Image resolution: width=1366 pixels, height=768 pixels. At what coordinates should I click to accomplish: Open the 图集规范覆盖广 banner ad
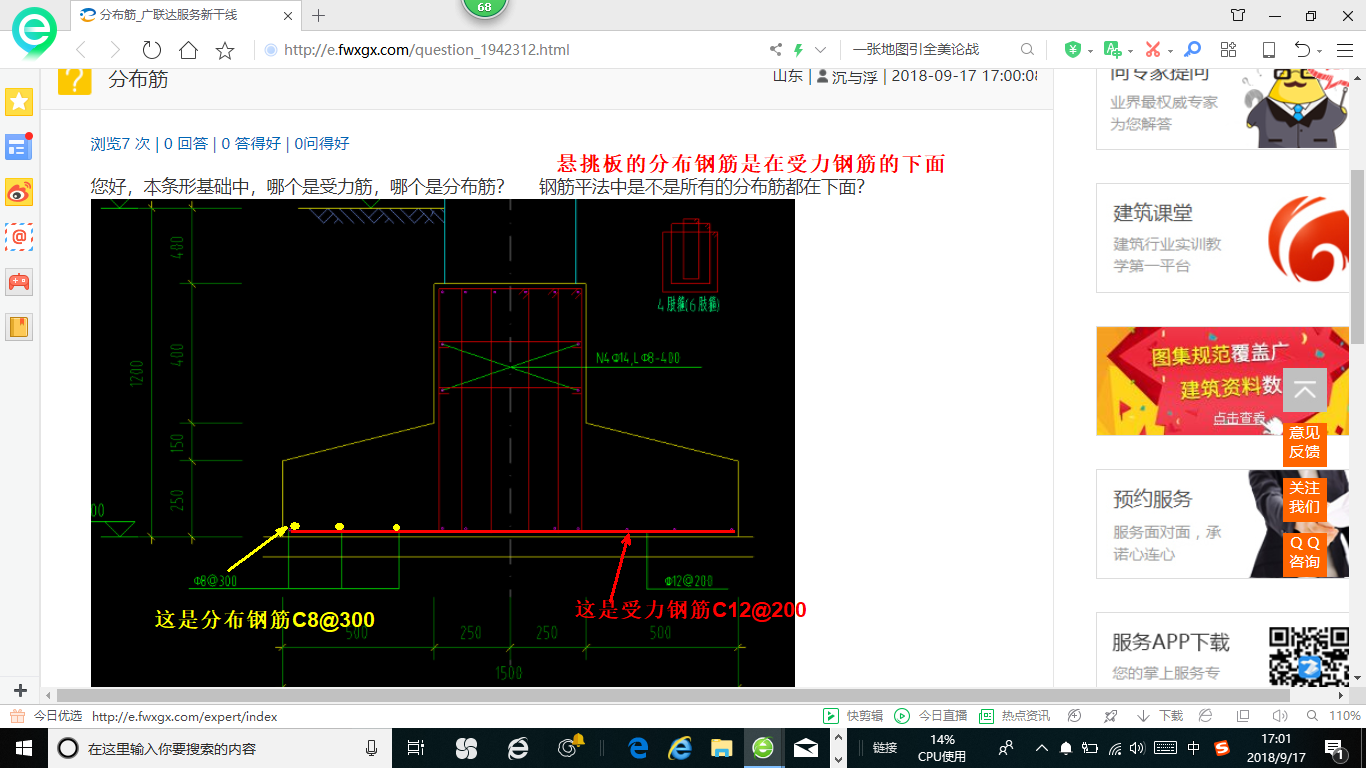(1222, 381)
